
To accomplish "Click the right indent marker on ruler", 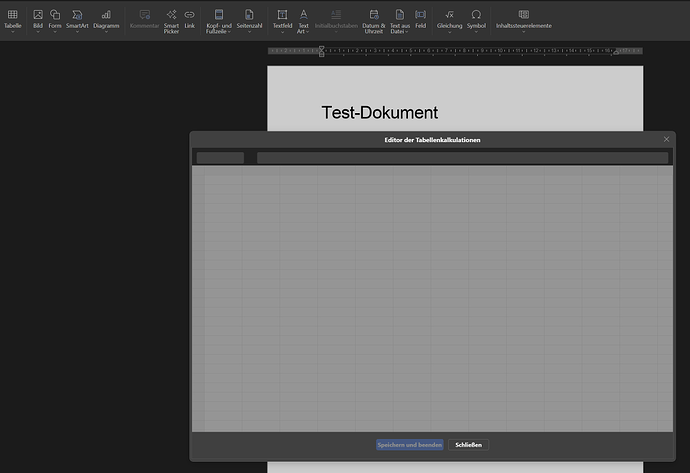I will point(616,52).
